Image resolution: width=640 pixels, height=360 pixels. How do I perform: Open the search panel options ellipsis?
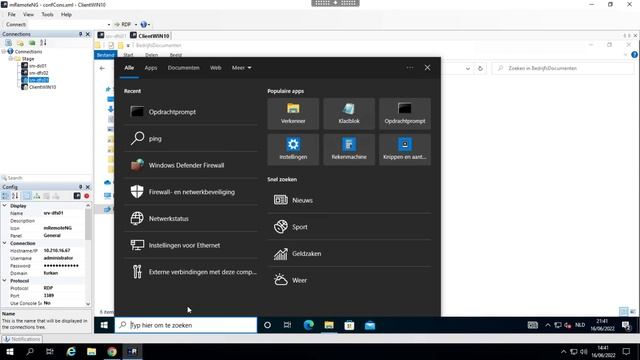(409, 68)
